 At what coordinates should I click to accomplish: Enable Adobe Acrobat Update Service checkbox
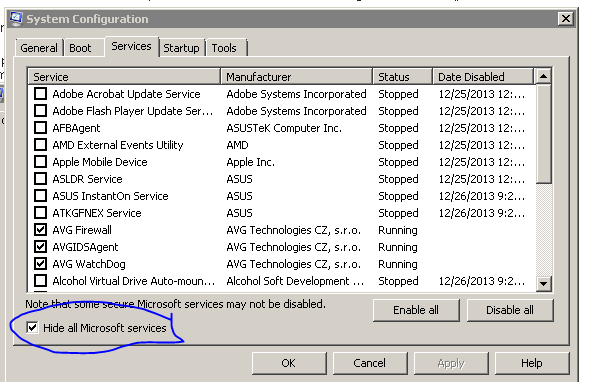point(41,94)
